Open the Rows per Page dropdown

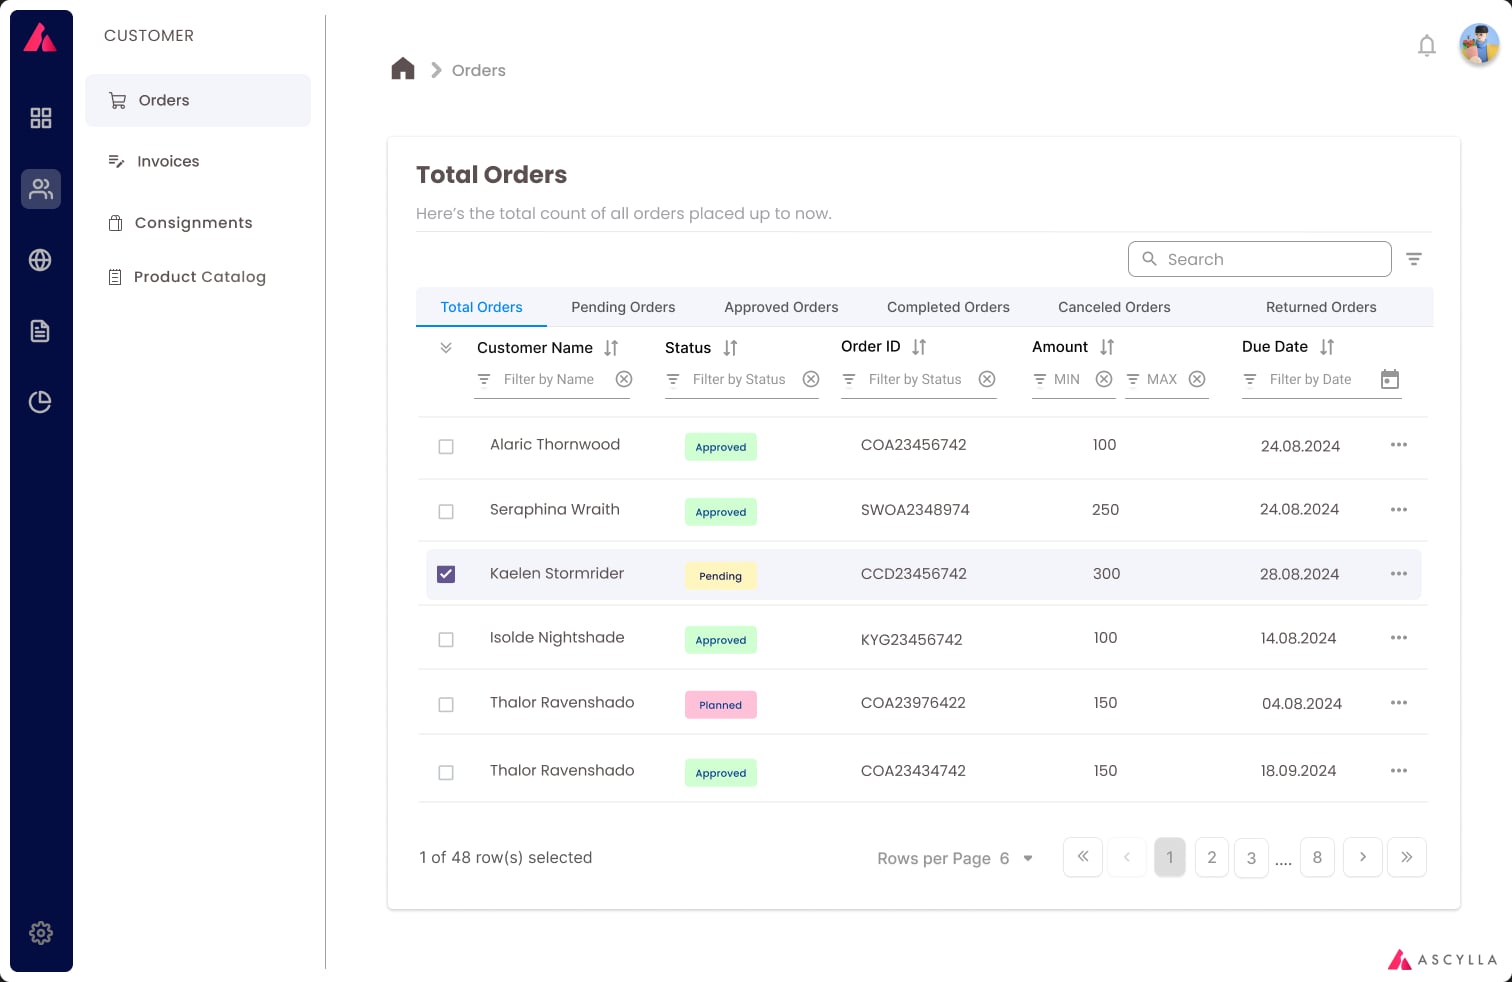pos(1026,858)
